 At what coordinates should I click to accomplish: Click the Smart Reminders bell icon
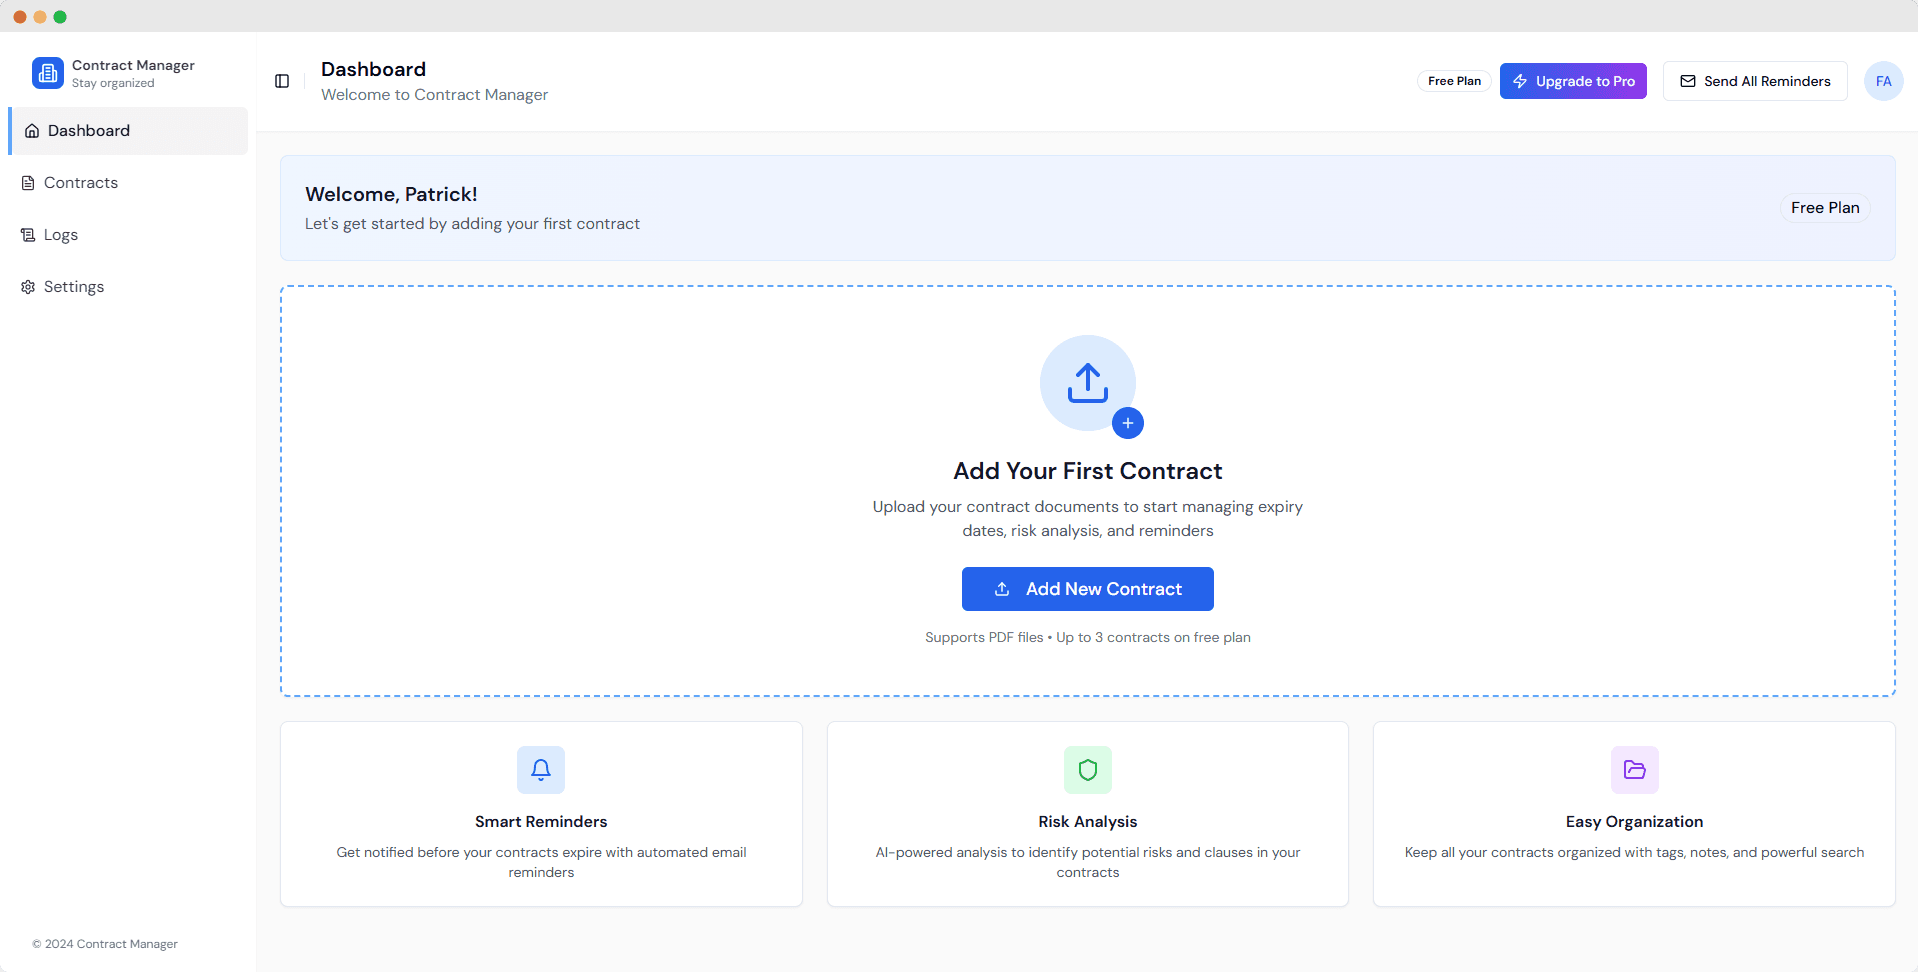click(x=541, y=769)
